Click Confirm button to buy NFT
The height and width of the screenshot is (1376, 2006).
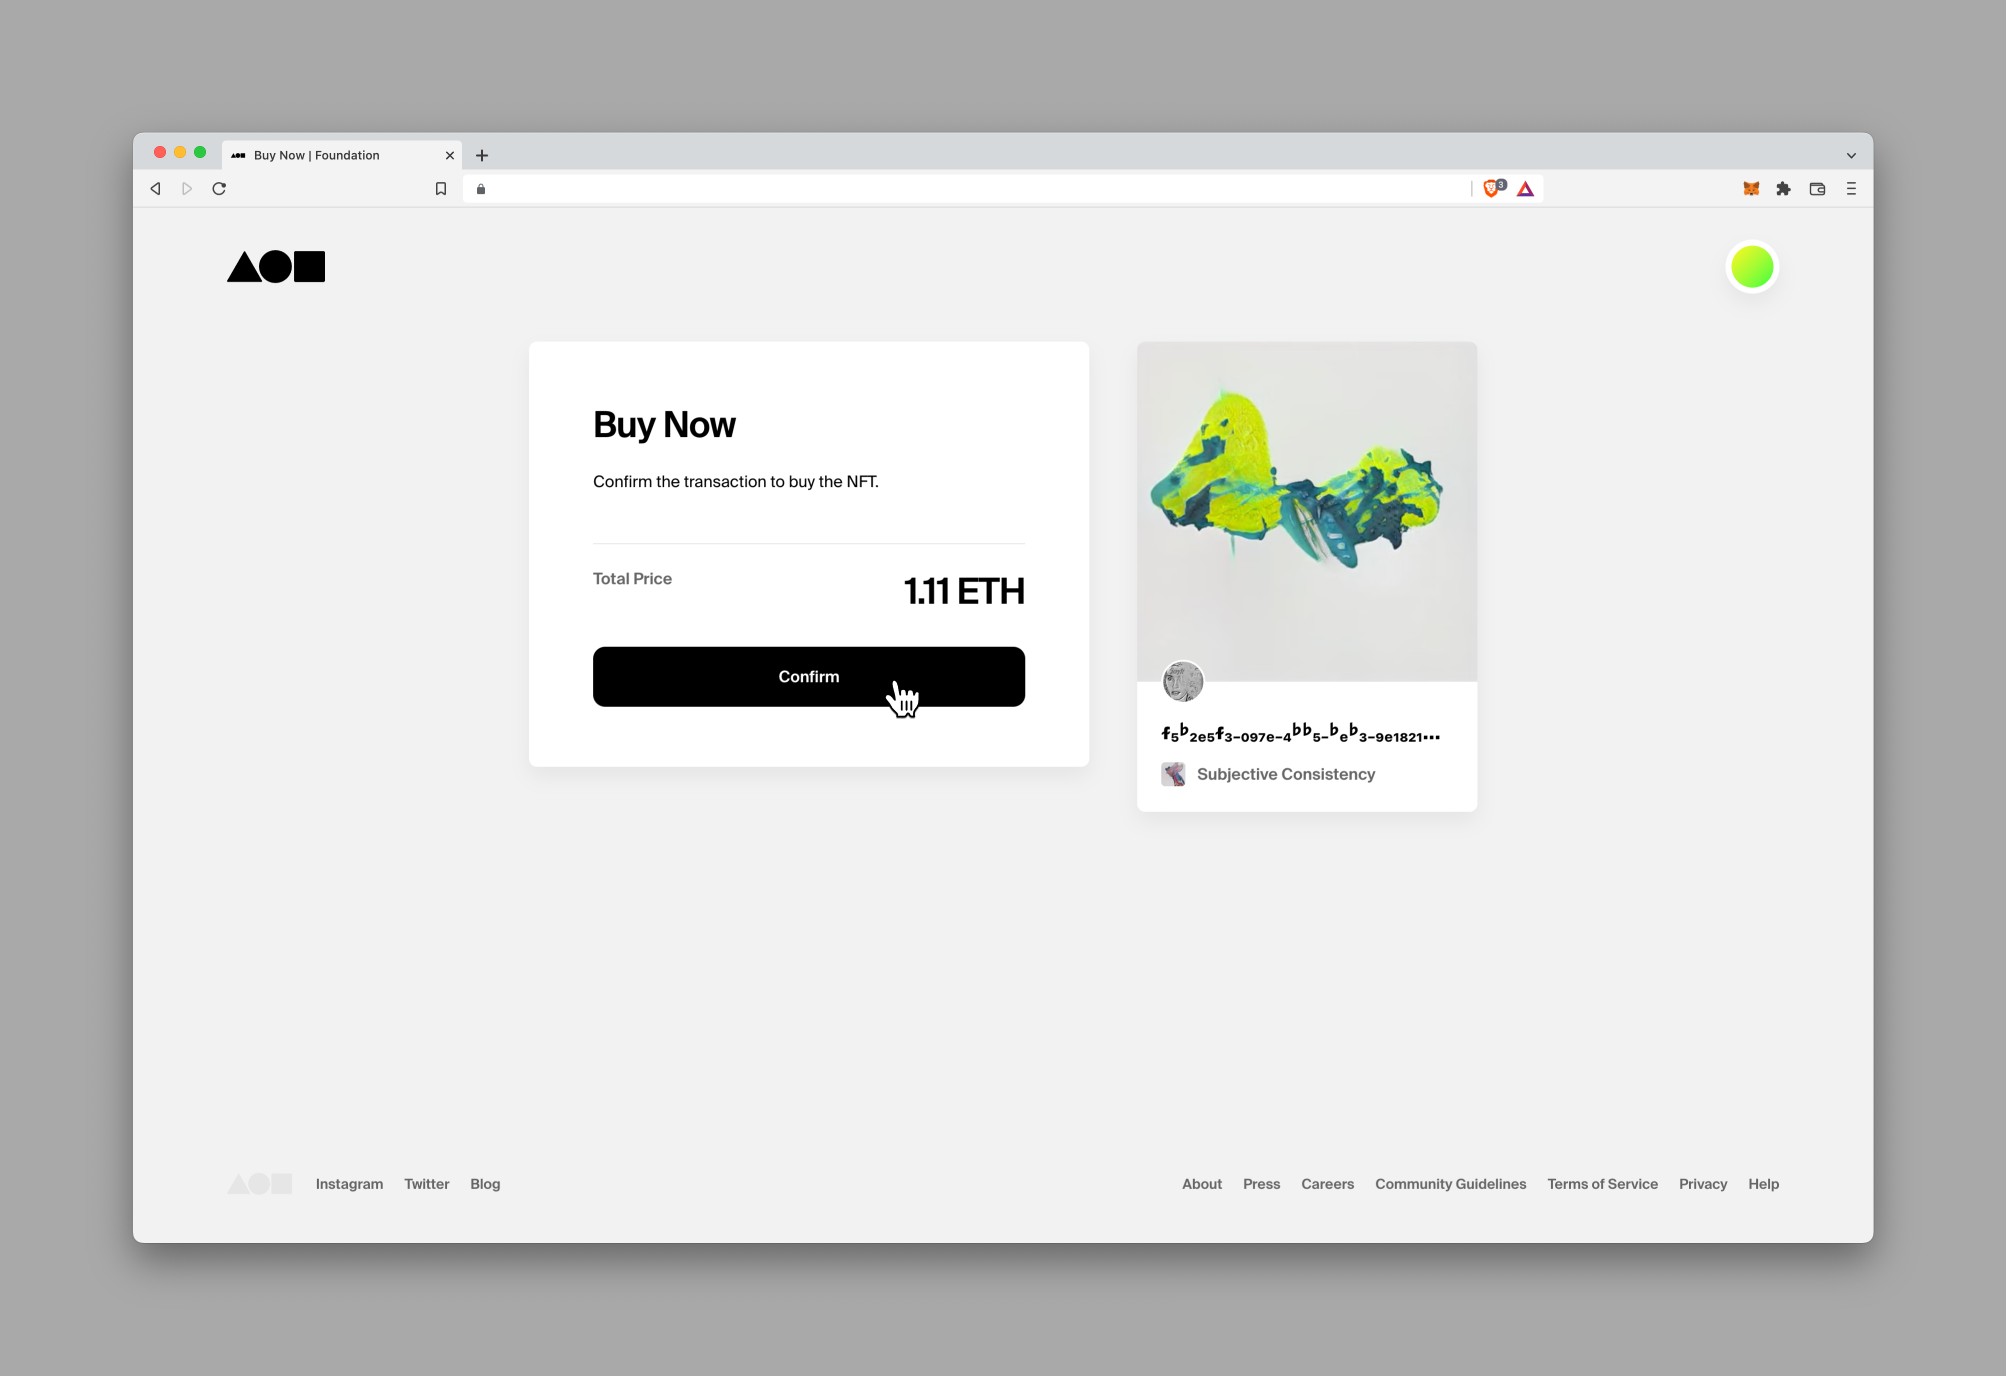pos(808,677)
